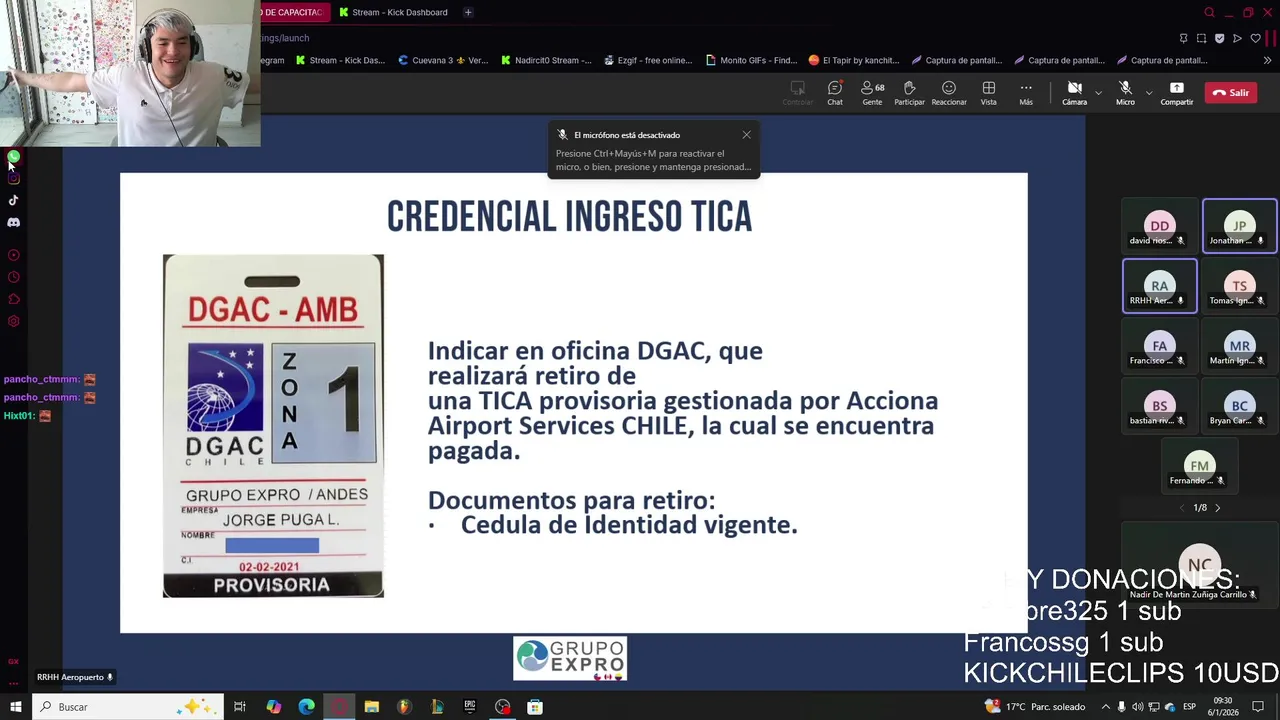Viewport: 1280px width, 720px height.
Task: Open settings gear icon in sidebar
Action: tap(14, 321)
